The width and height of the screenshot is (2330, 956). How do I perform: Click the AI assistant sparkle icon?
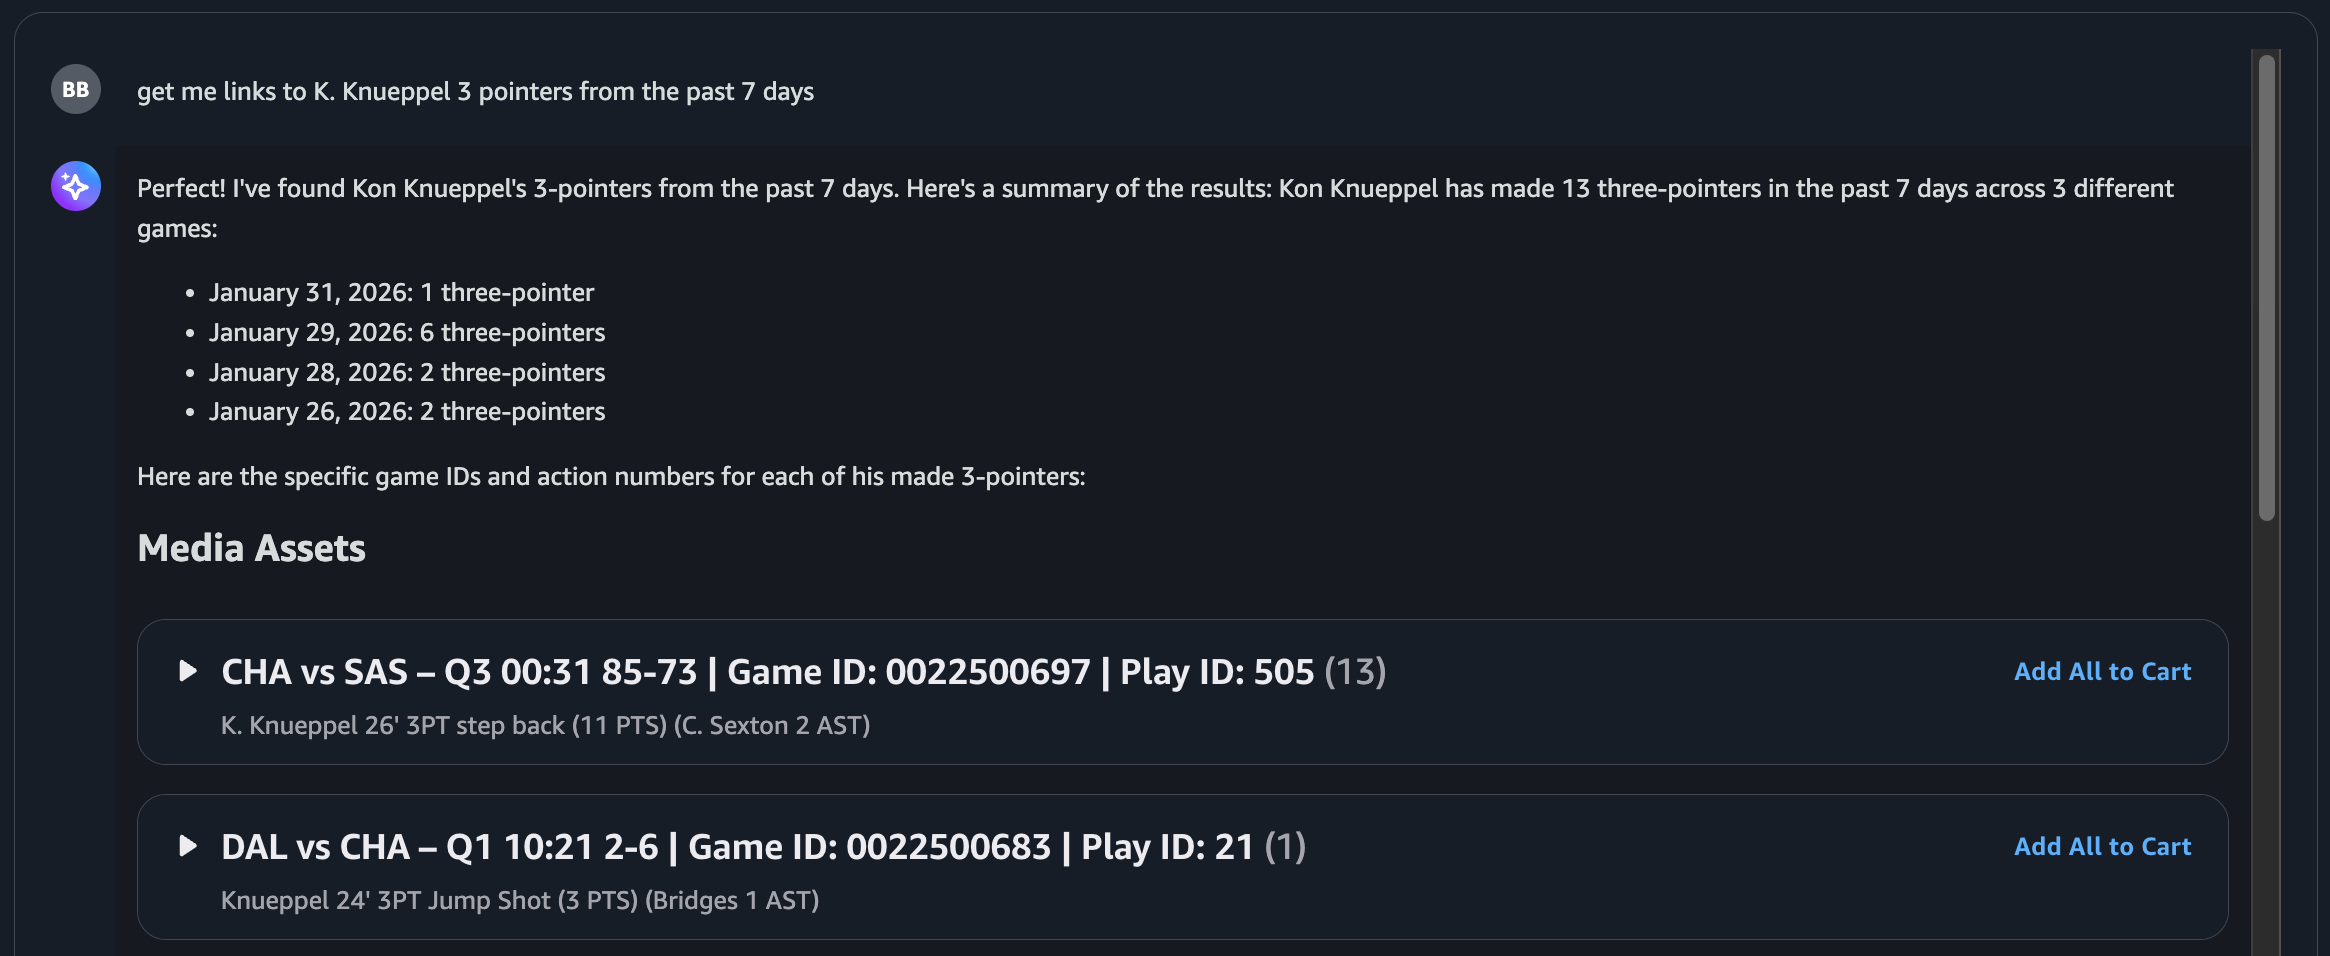coord(75,186)
